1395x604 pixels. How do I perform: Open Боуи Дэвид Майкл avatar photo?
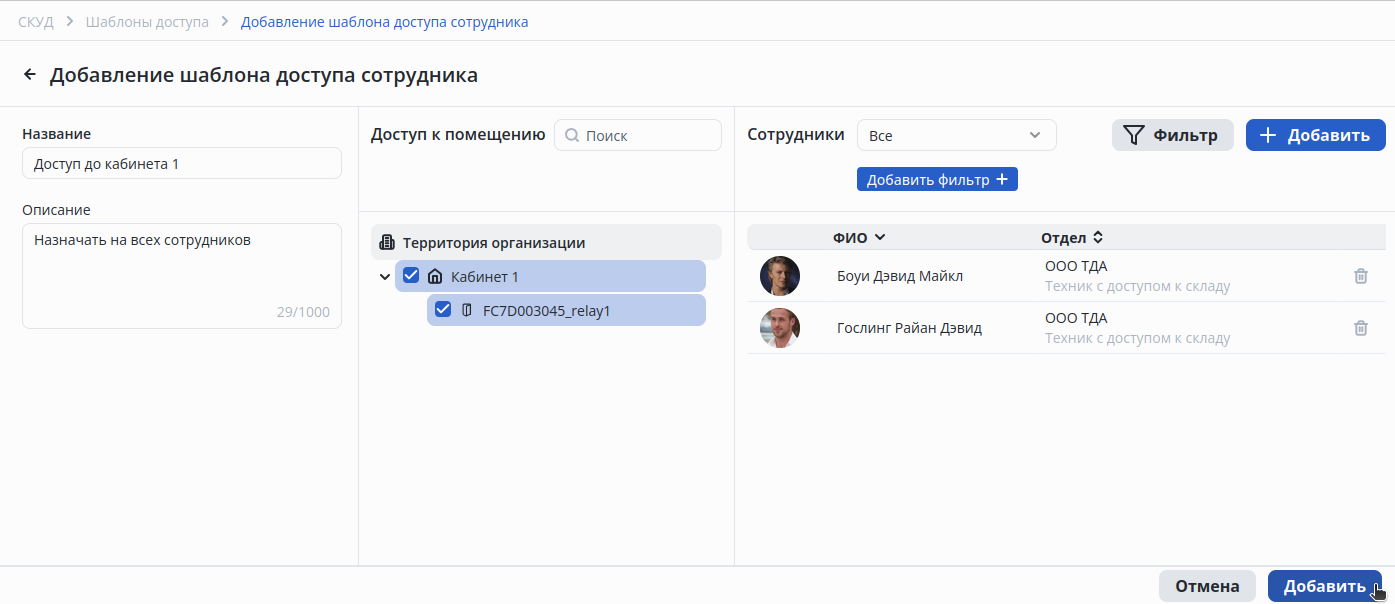coord(779,276)
